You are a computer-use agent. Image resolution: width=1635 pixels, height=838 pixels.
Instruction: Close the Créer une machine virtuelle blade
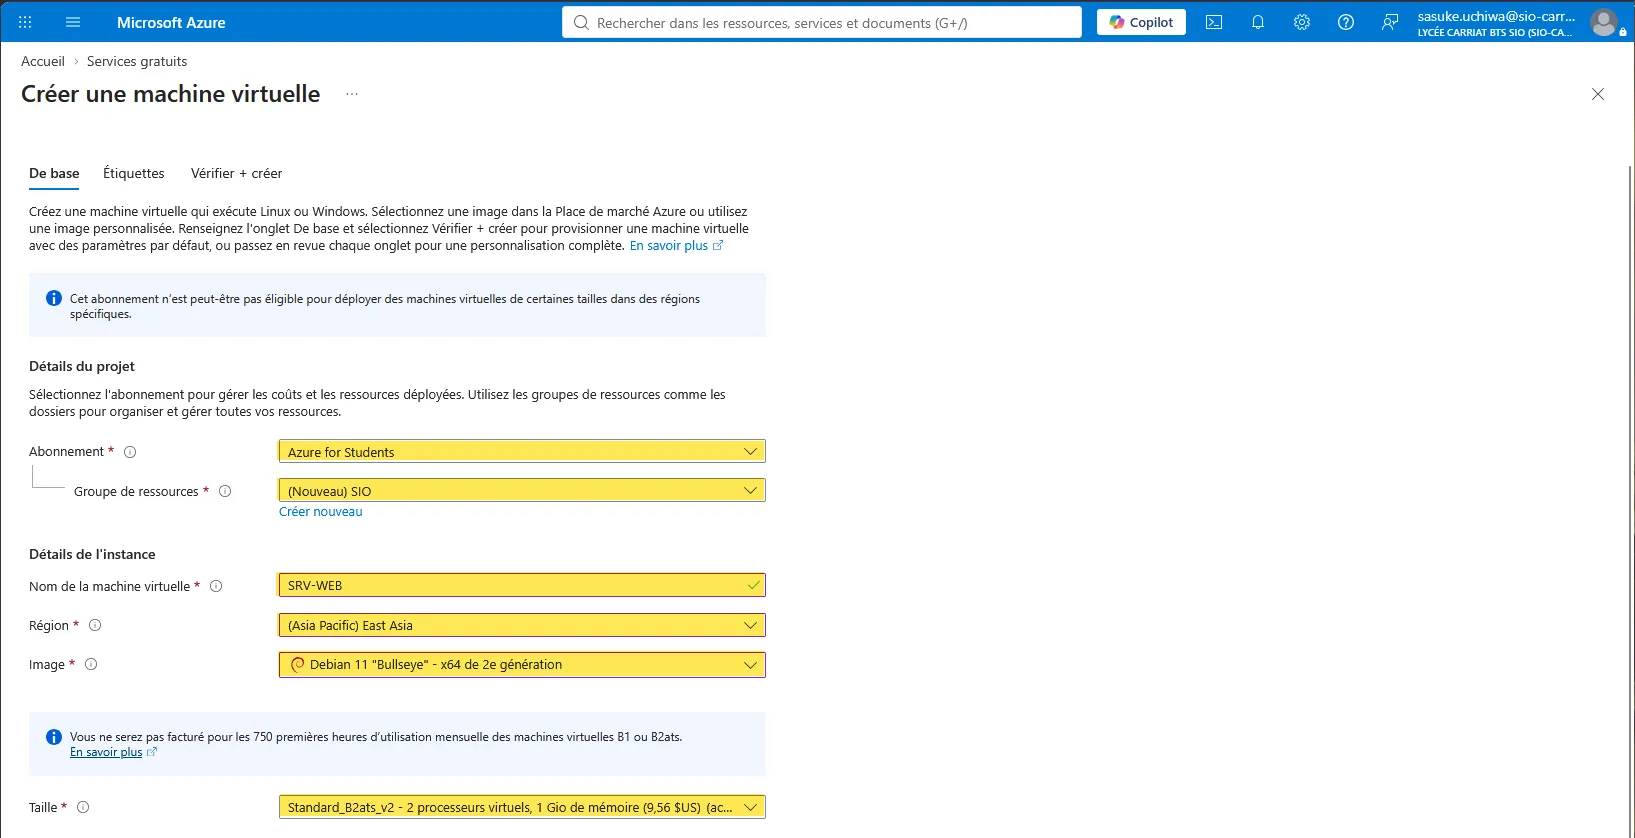tap(1598, 94)
